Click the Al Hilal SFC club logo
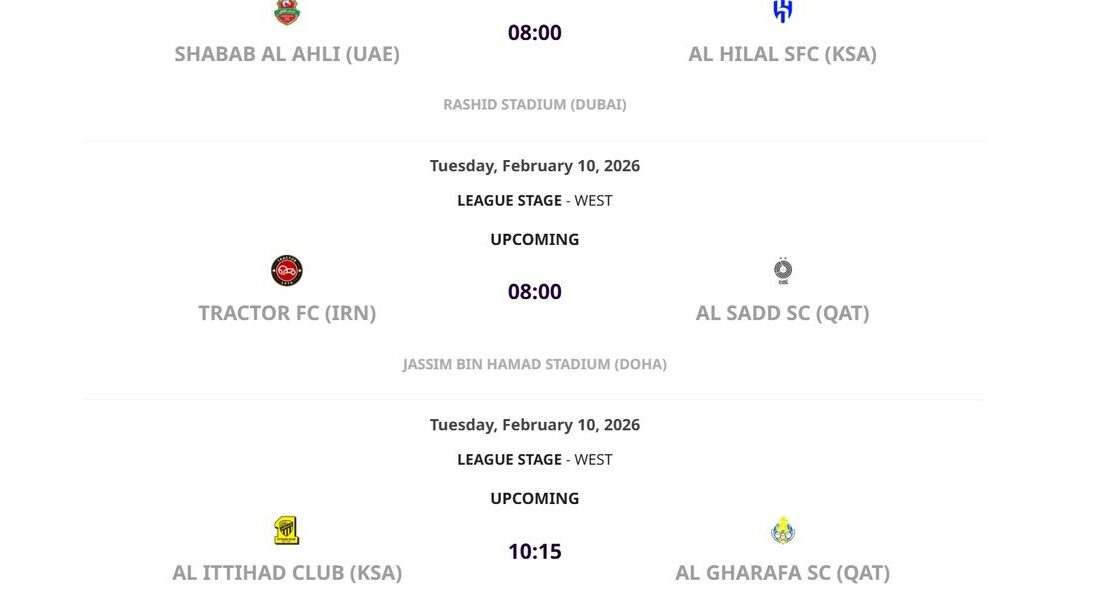 click(782, 11)
